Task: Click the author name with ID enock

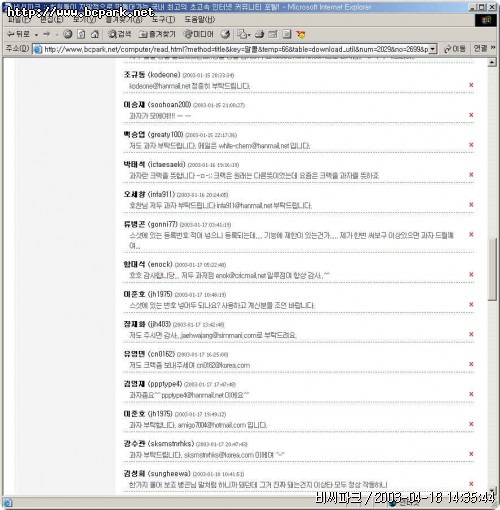Action: coord(148,264)
